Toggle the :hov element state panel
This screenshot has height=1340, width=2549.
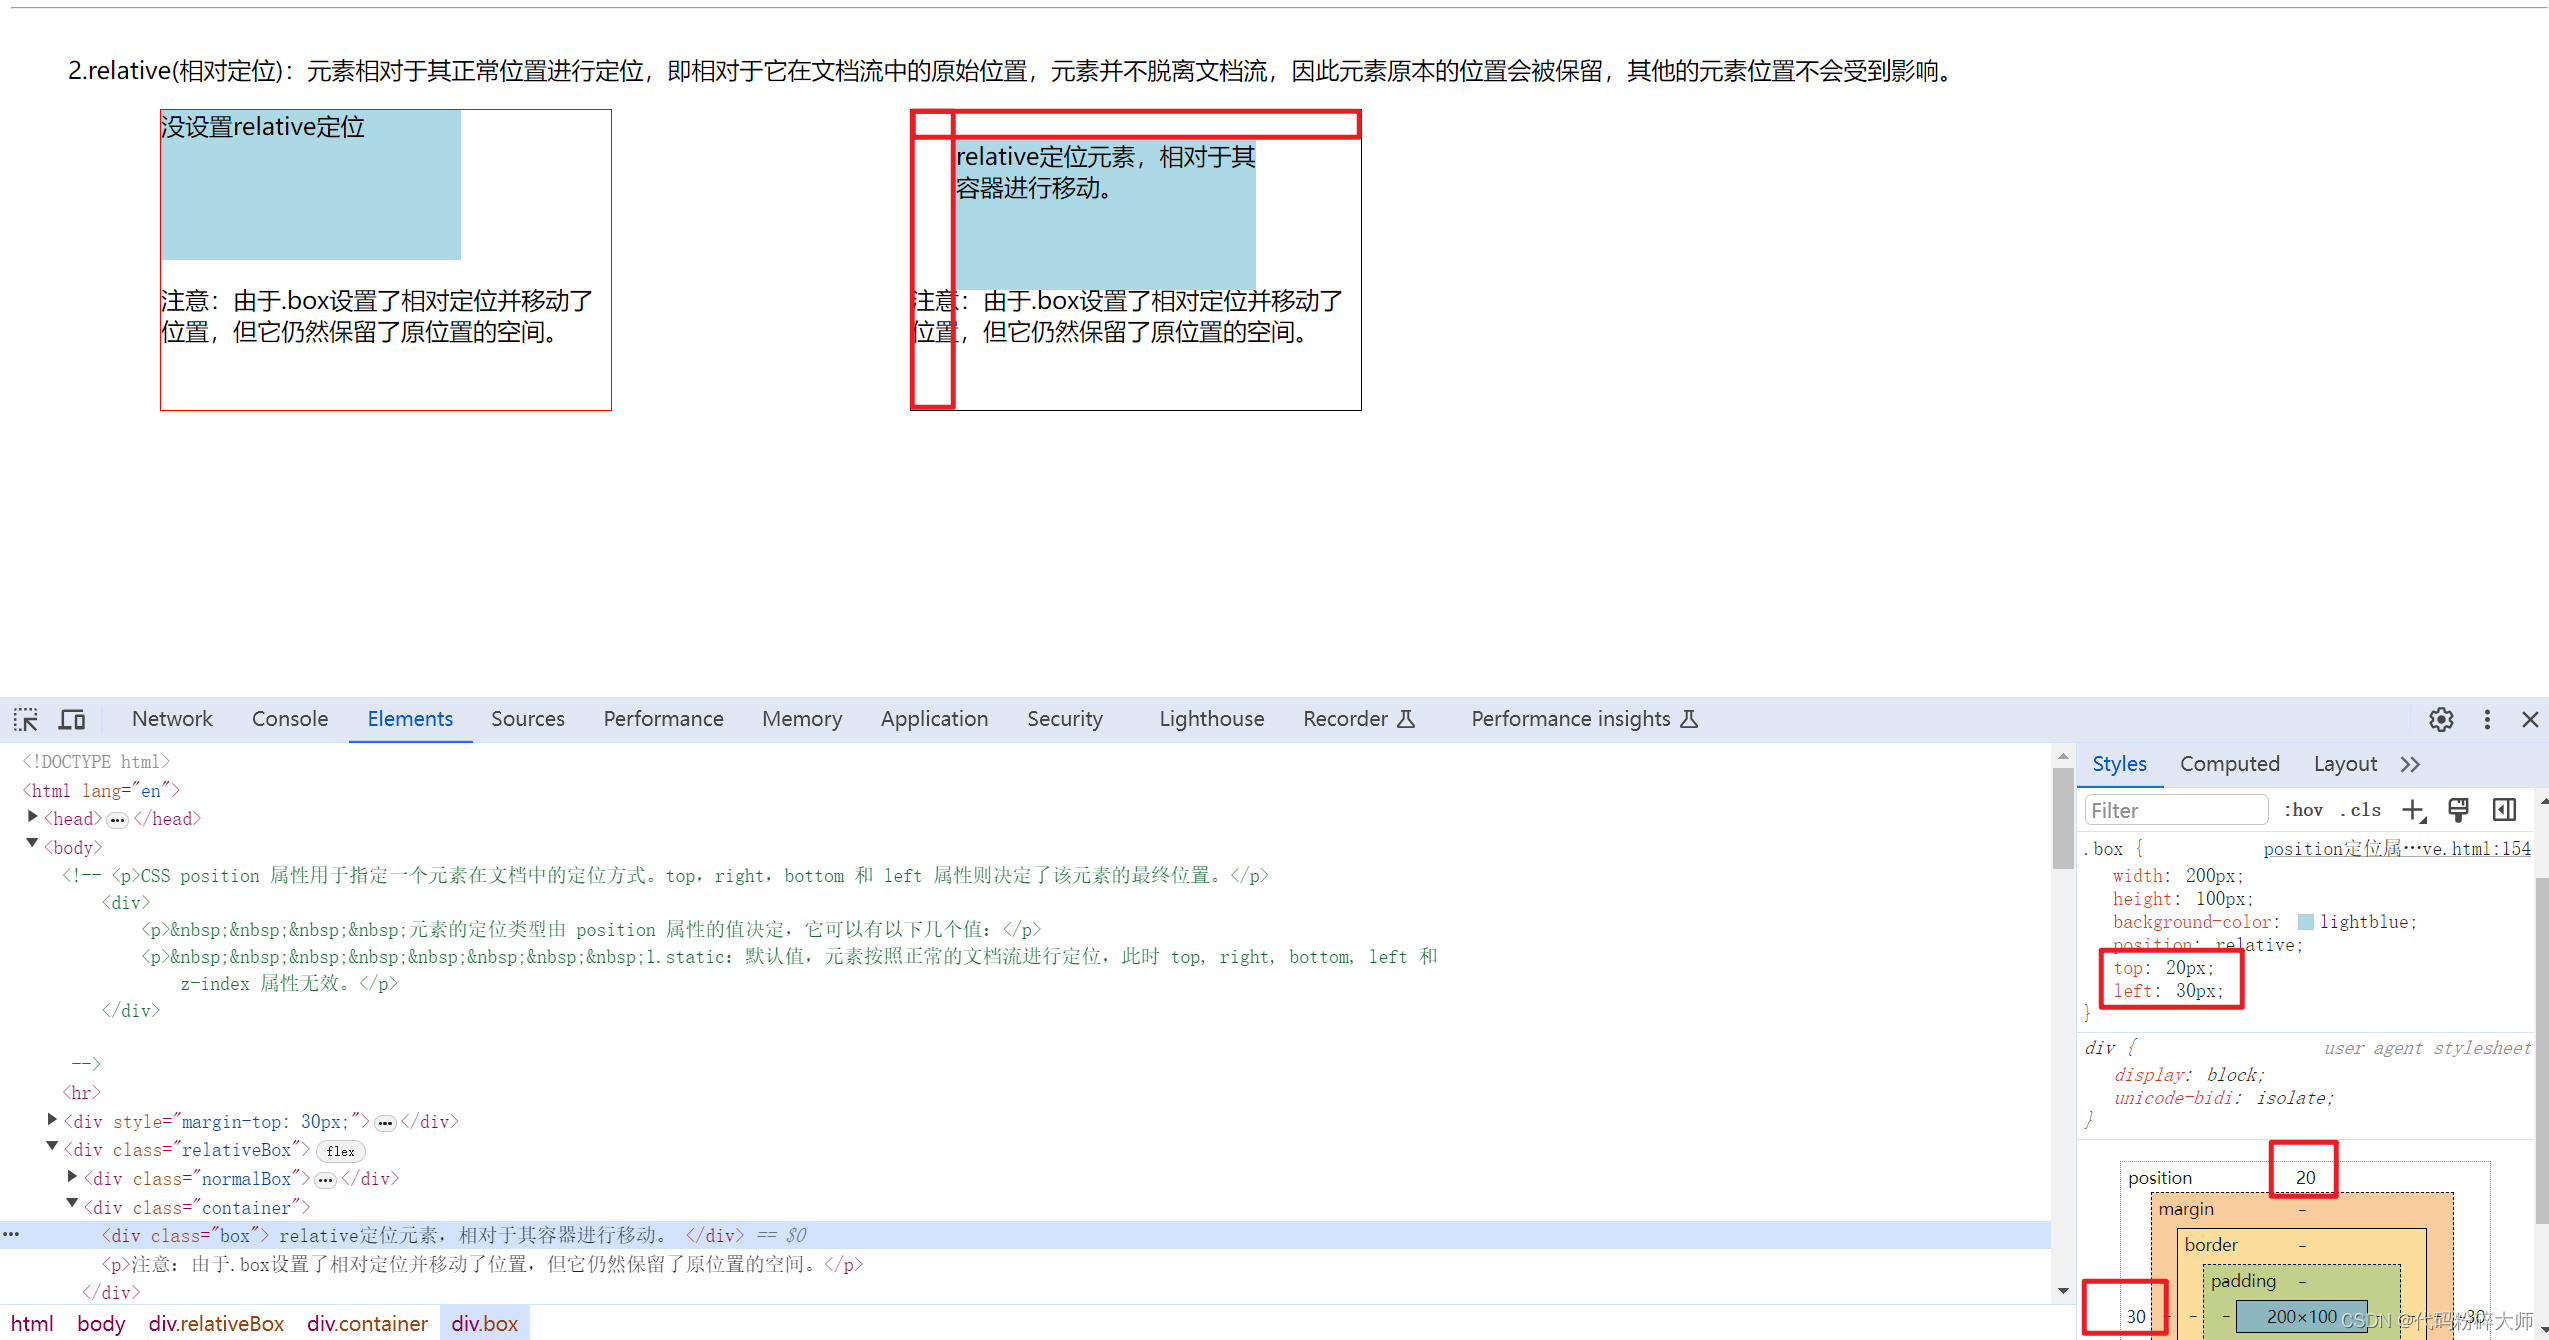[x=2303, y=810]
